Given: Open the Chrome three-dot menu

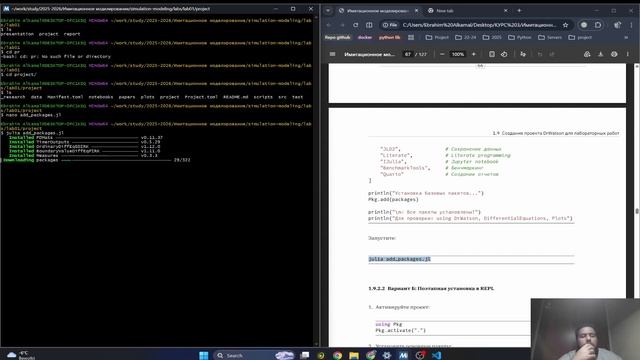Looking at the screenshot, I should click(631, 25).
